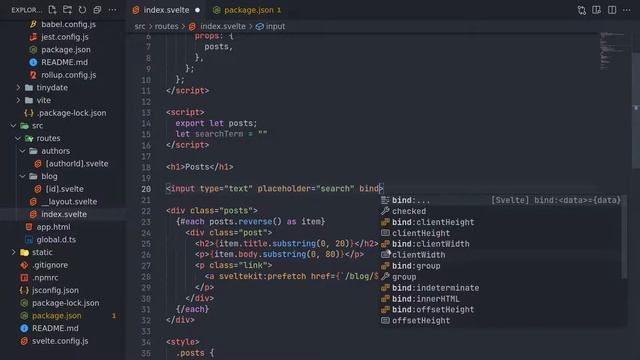Open global.d.ts file

(x=56, y=240)
